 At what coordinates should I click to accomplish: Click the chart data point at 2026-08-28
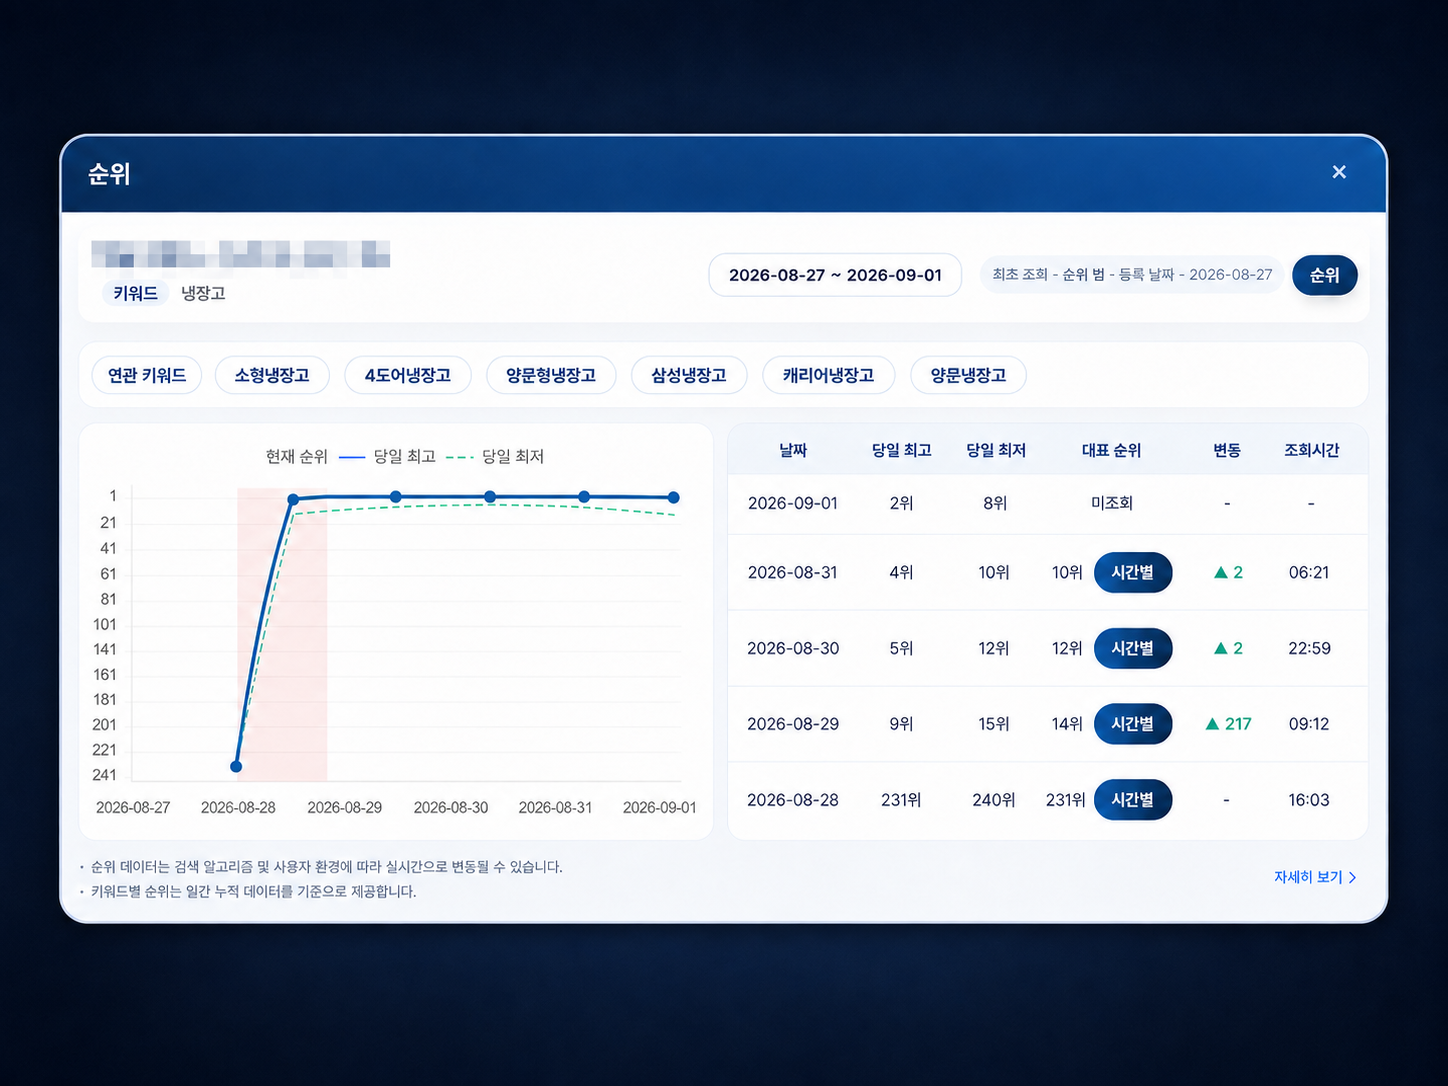[236, 767]
